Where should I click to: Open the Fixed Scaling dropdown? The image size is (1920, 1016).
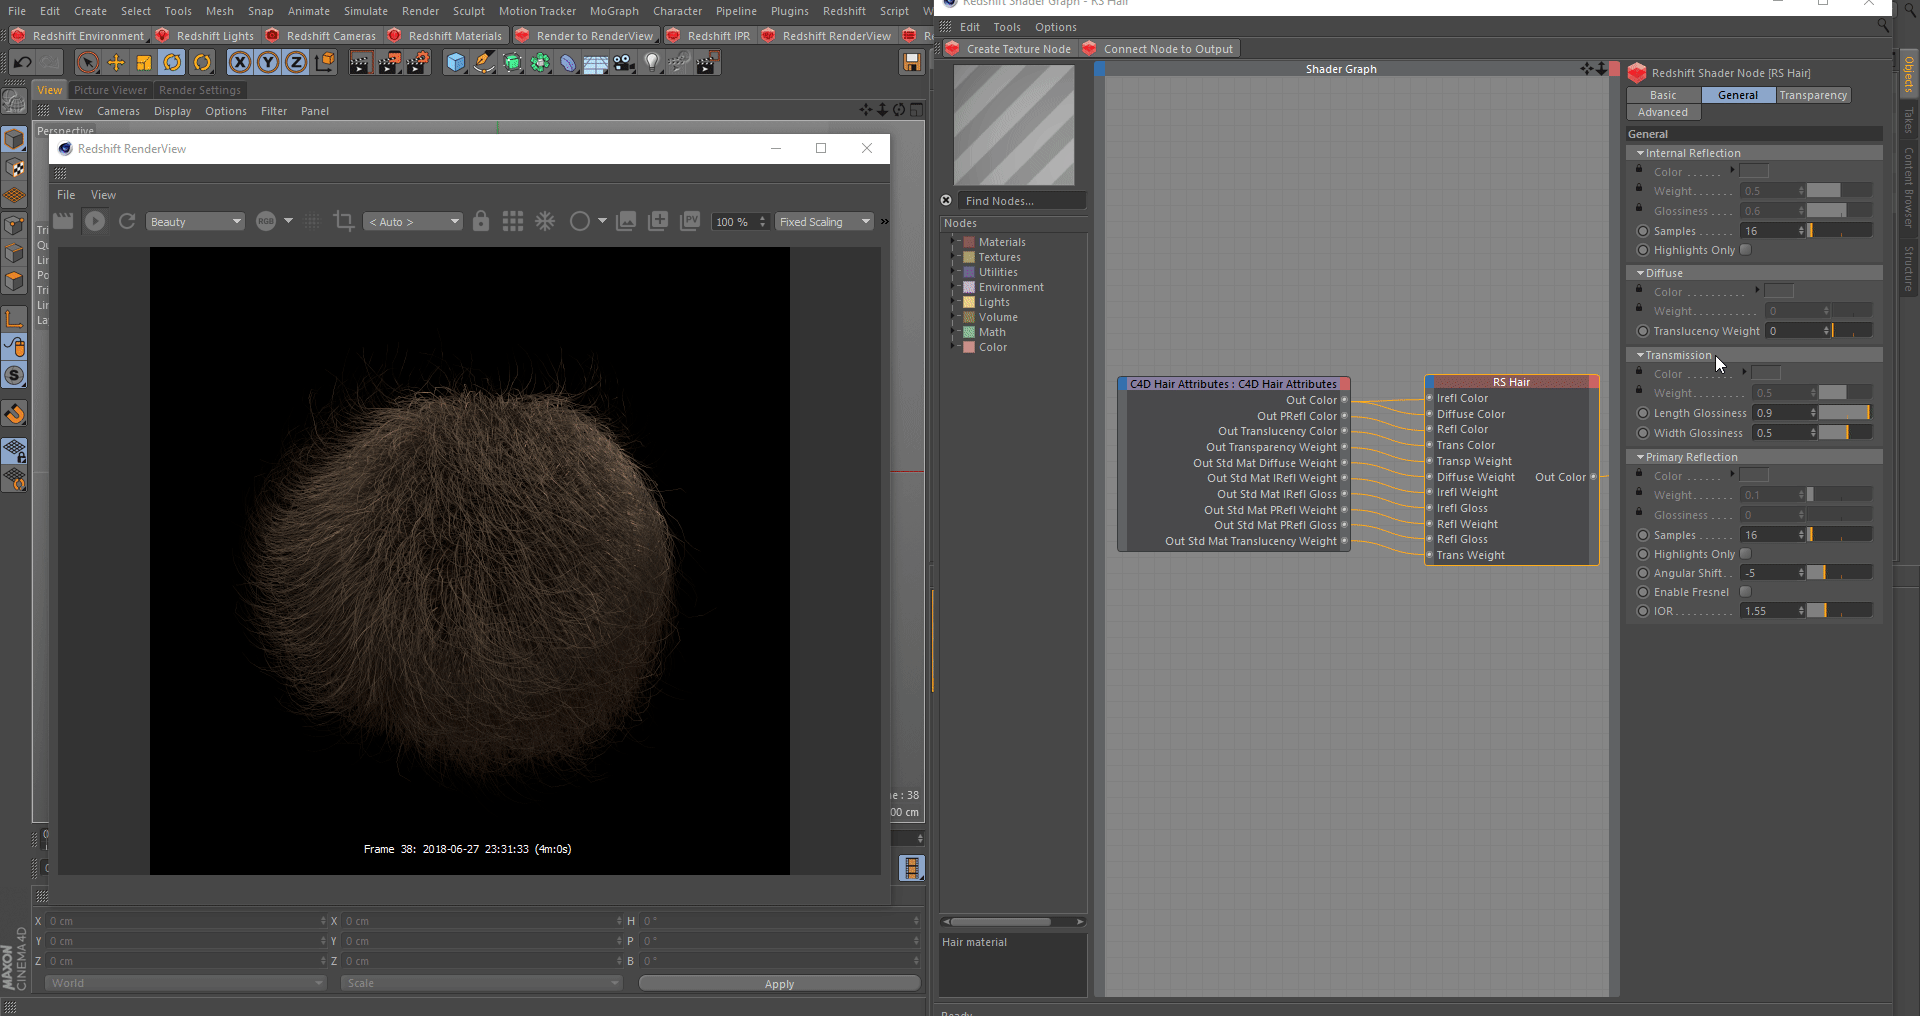tap(825, 222)
